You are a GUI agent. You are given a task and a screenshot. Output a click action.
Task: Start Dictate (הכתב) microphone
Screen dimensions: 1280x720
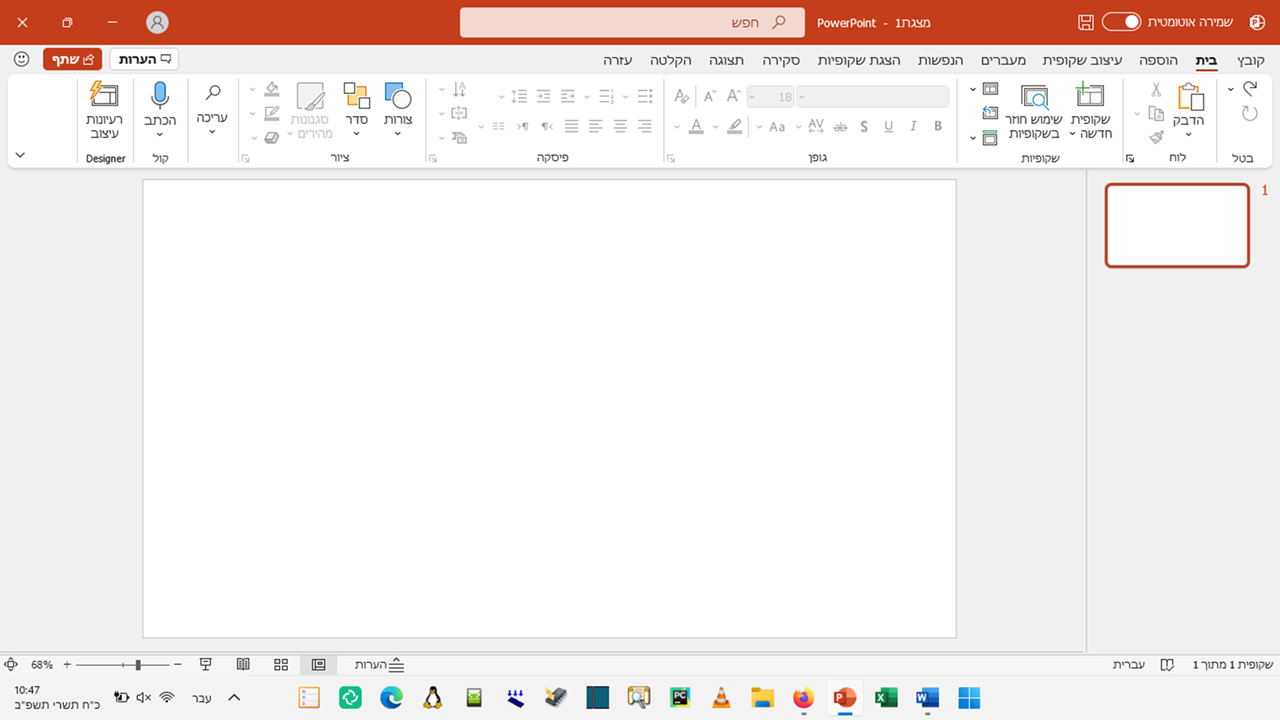click(x=160, y=110)
